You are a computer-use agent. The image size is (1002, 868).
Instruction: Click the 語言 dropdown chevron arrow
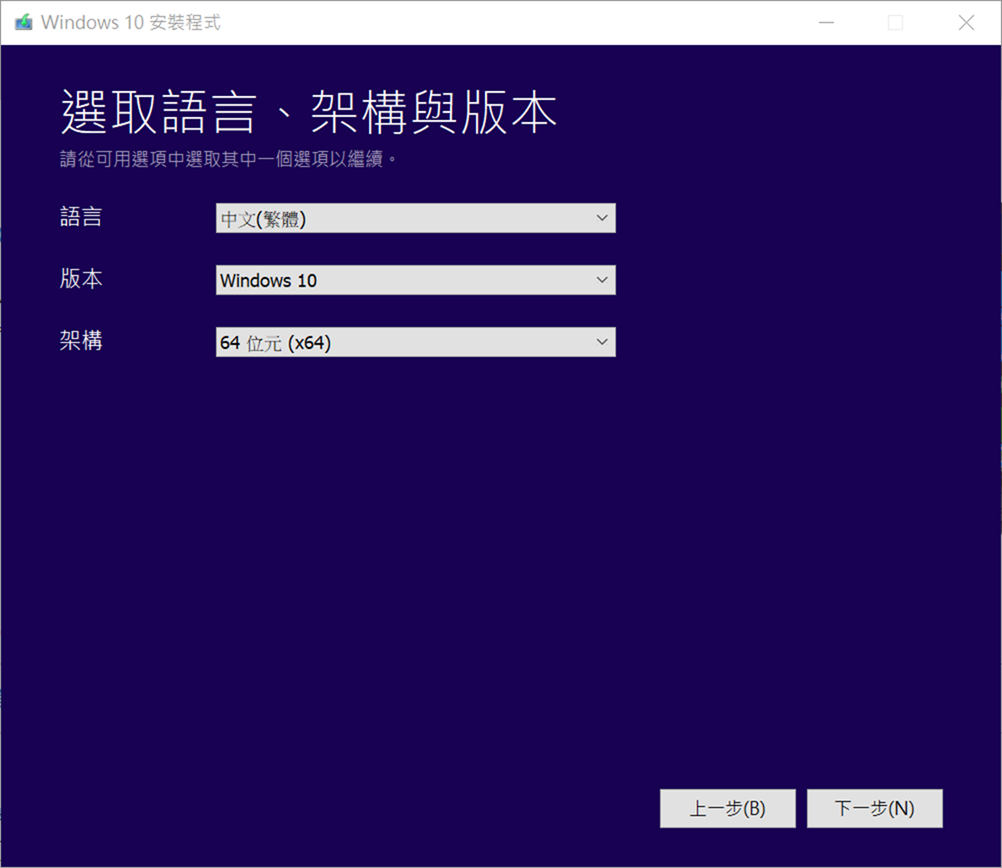click(602, 218)
